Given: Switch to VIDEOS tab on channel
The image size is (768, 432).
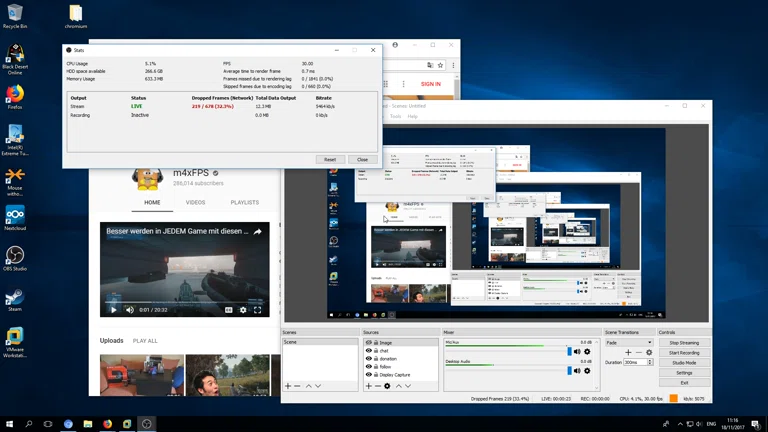Looking at the screenshot, I should [195, 202].
